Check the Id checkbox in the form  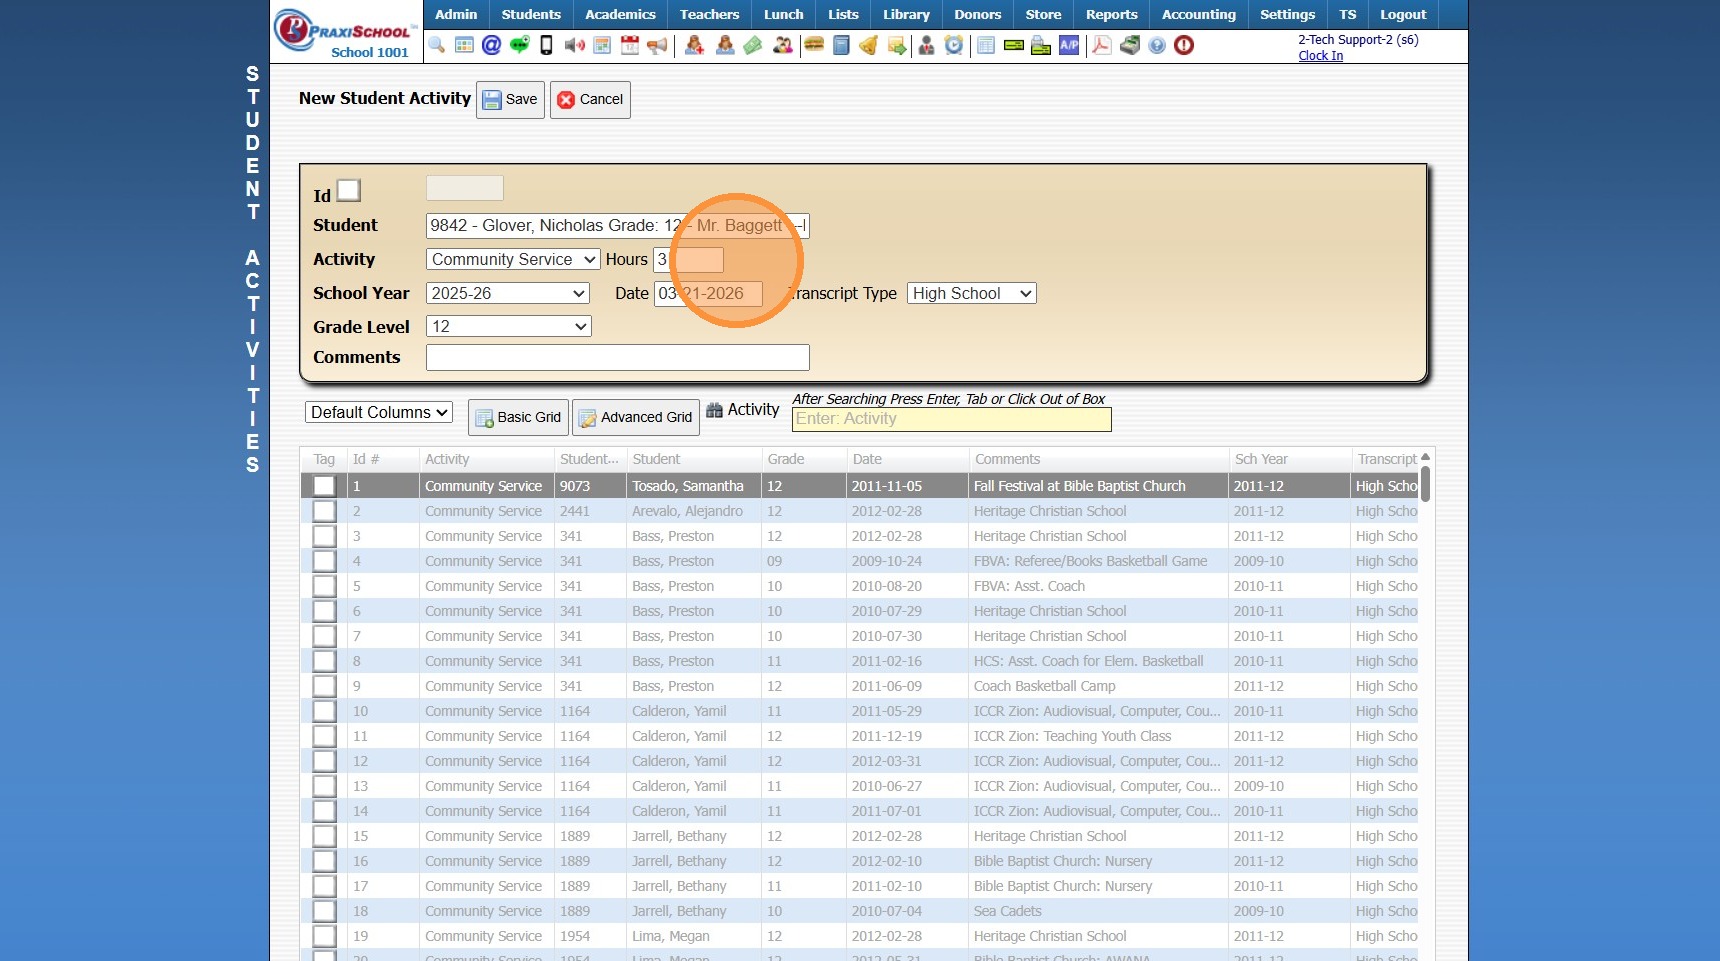(x=349, y=190)
